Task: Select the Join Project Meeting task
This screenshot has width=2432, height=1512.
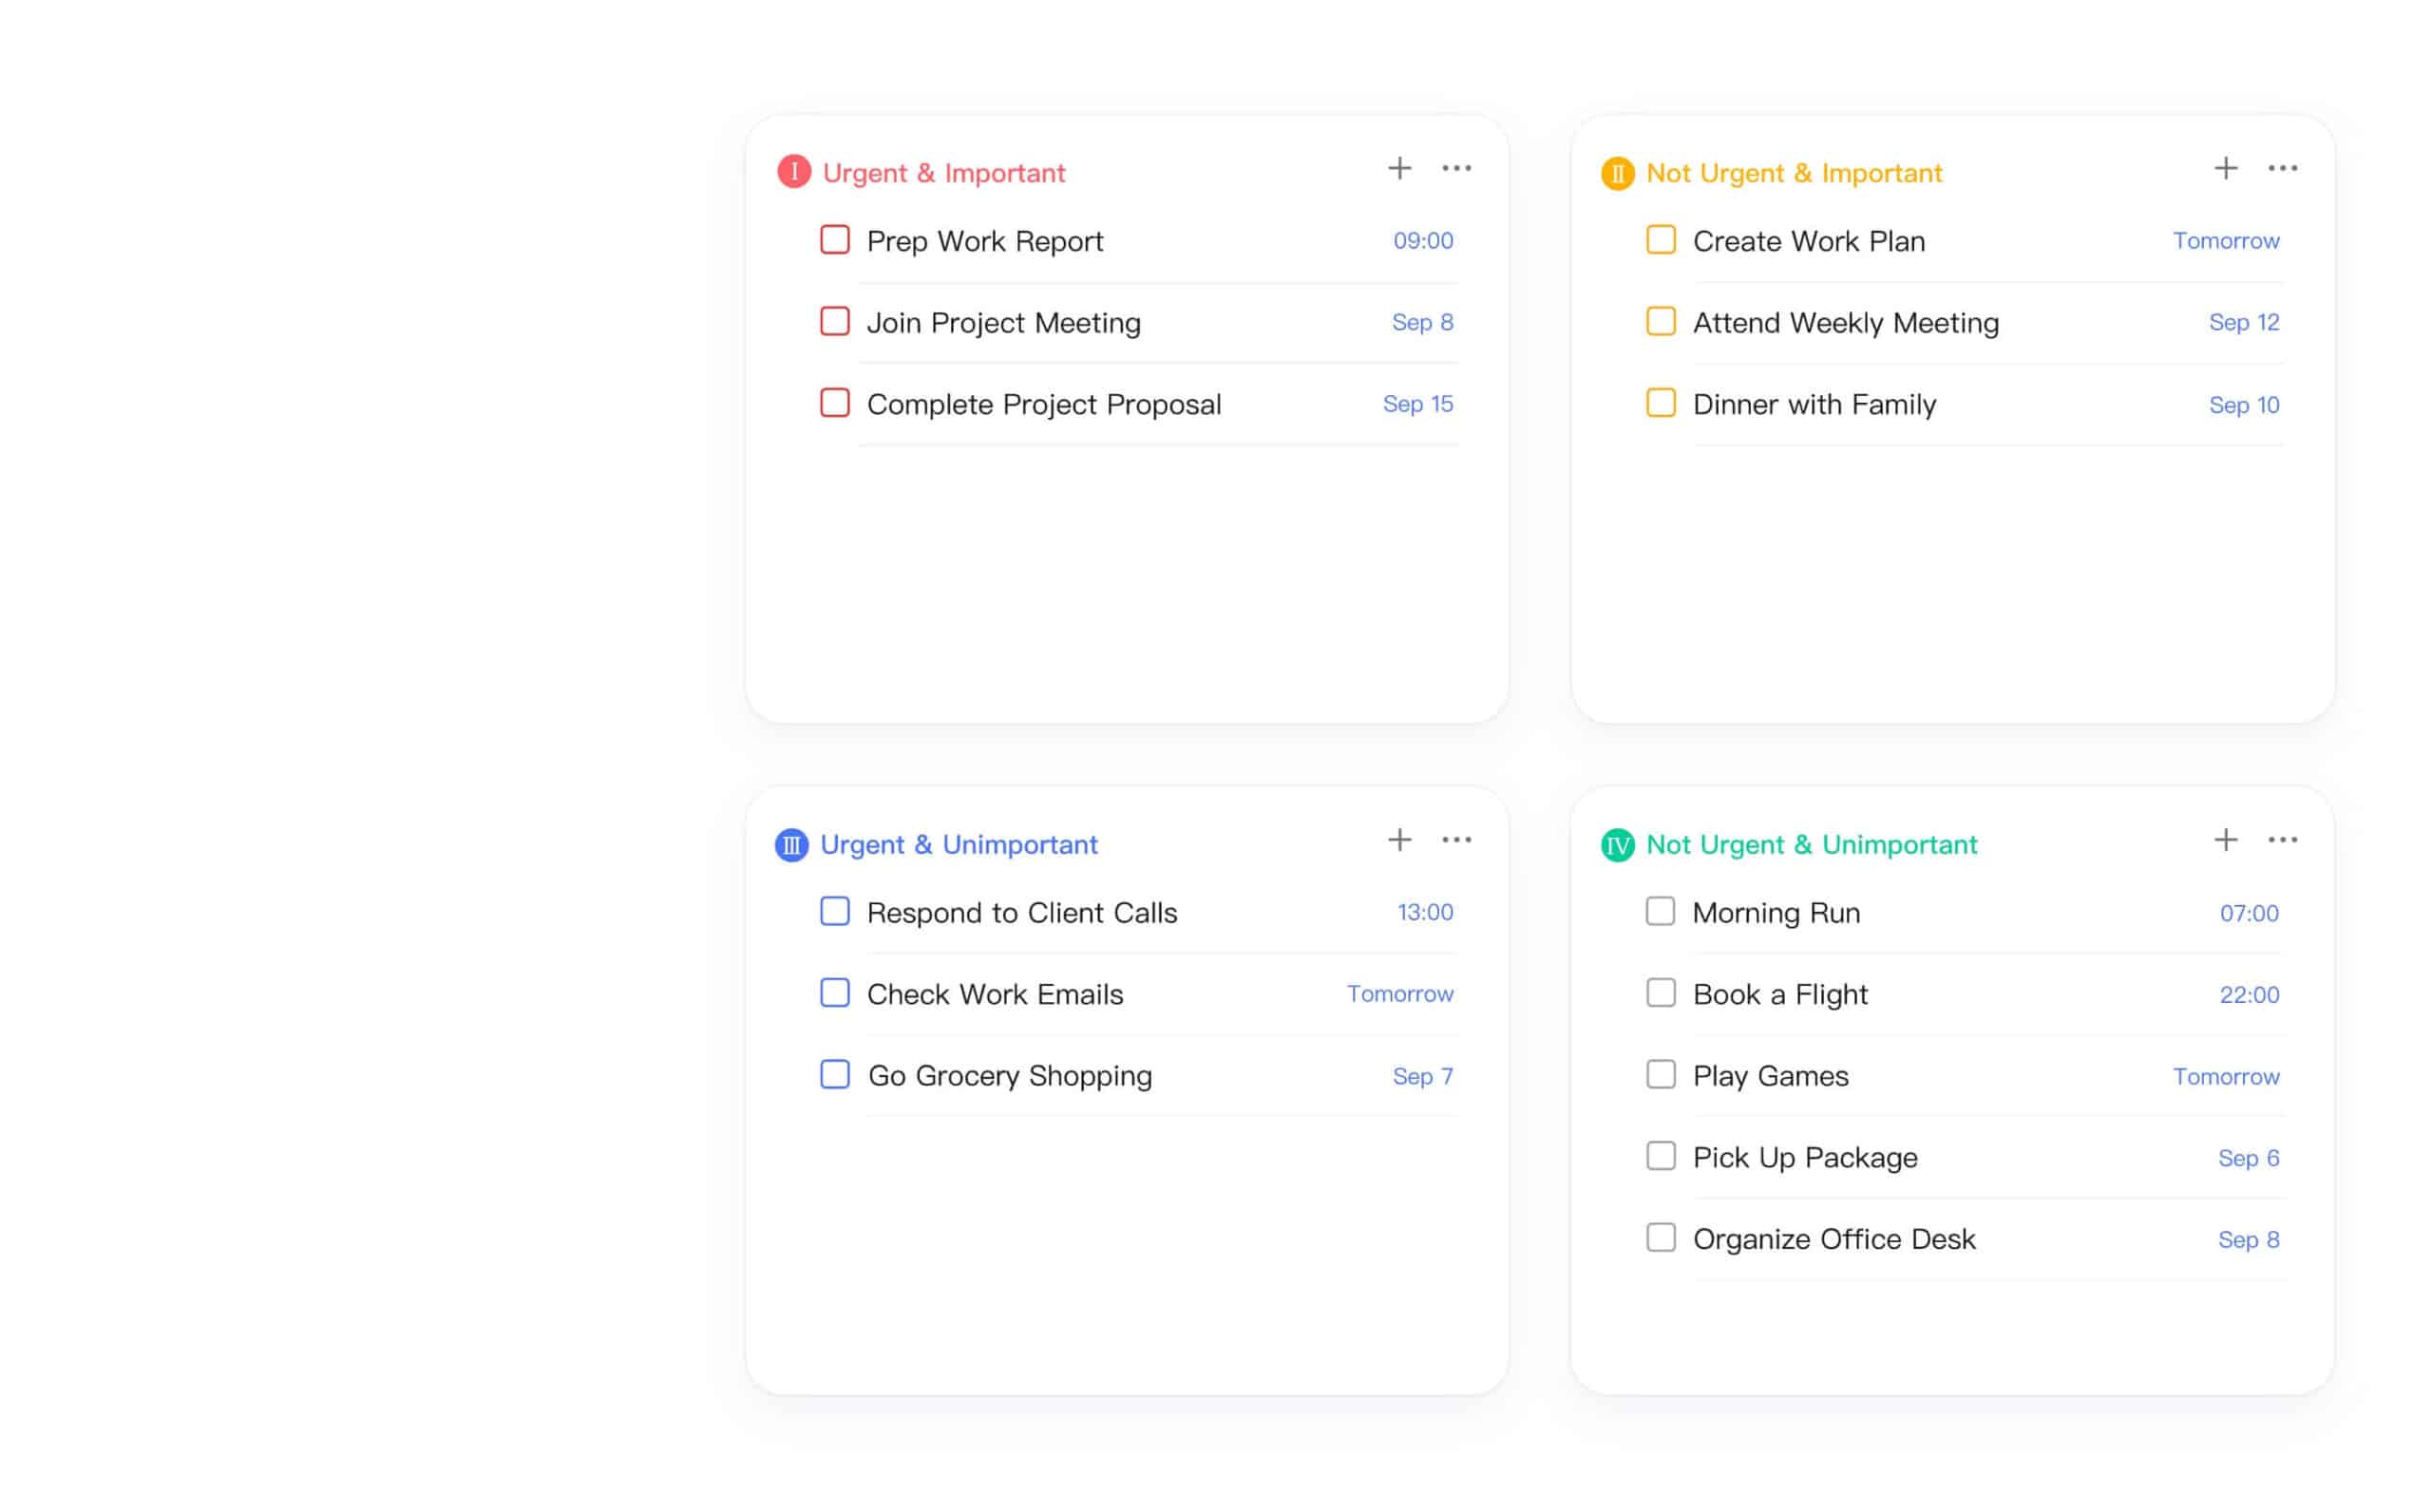Action: 1004,323
